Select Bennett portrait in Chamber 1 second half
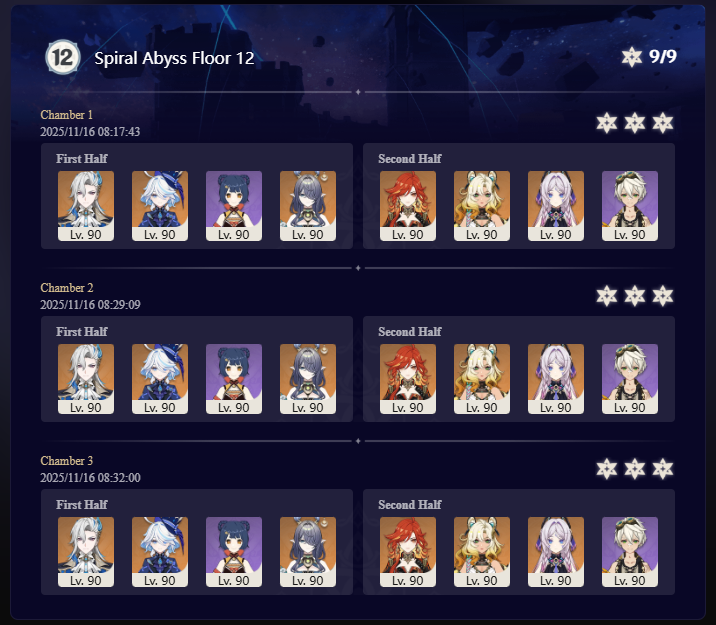The height and width of the screenshot is (625, 716). coord(630,206)
